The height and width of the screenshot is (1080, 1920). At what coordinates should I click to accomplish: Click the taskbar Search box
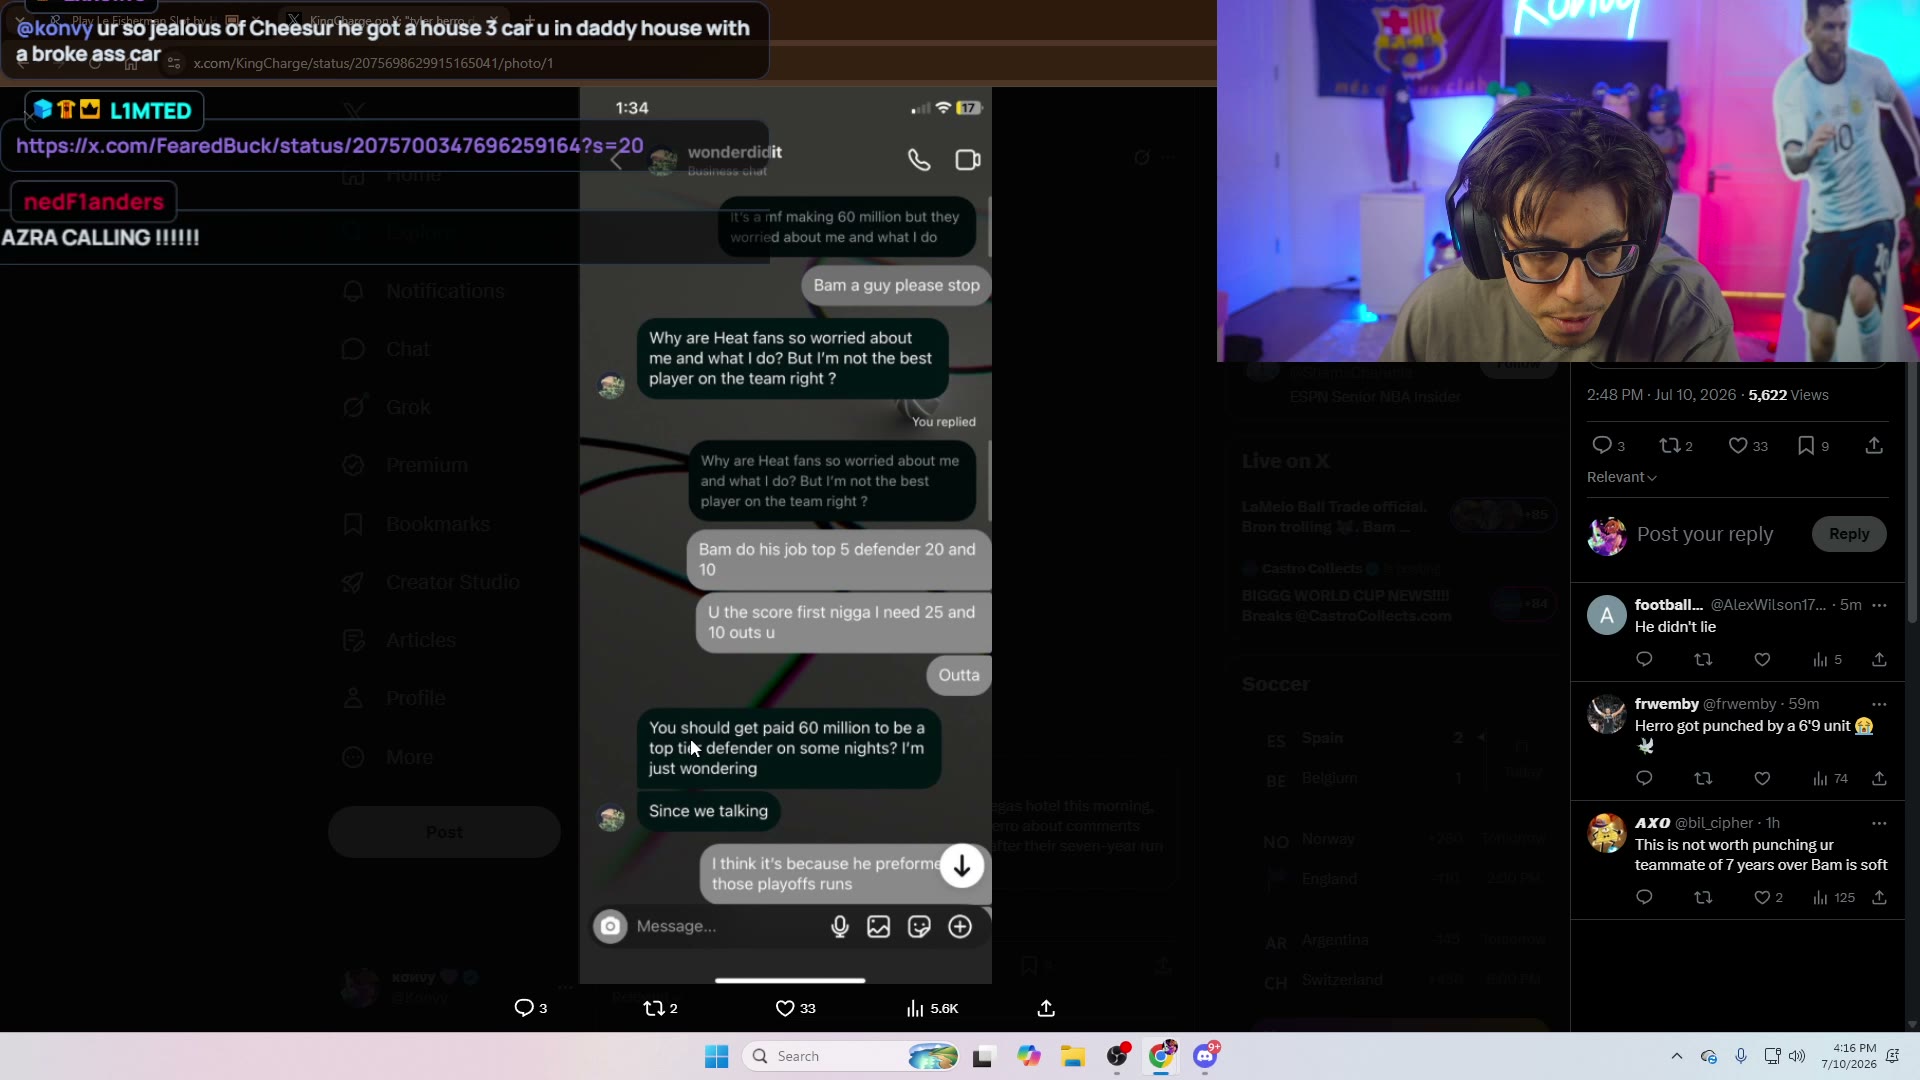coord(852,1057)
